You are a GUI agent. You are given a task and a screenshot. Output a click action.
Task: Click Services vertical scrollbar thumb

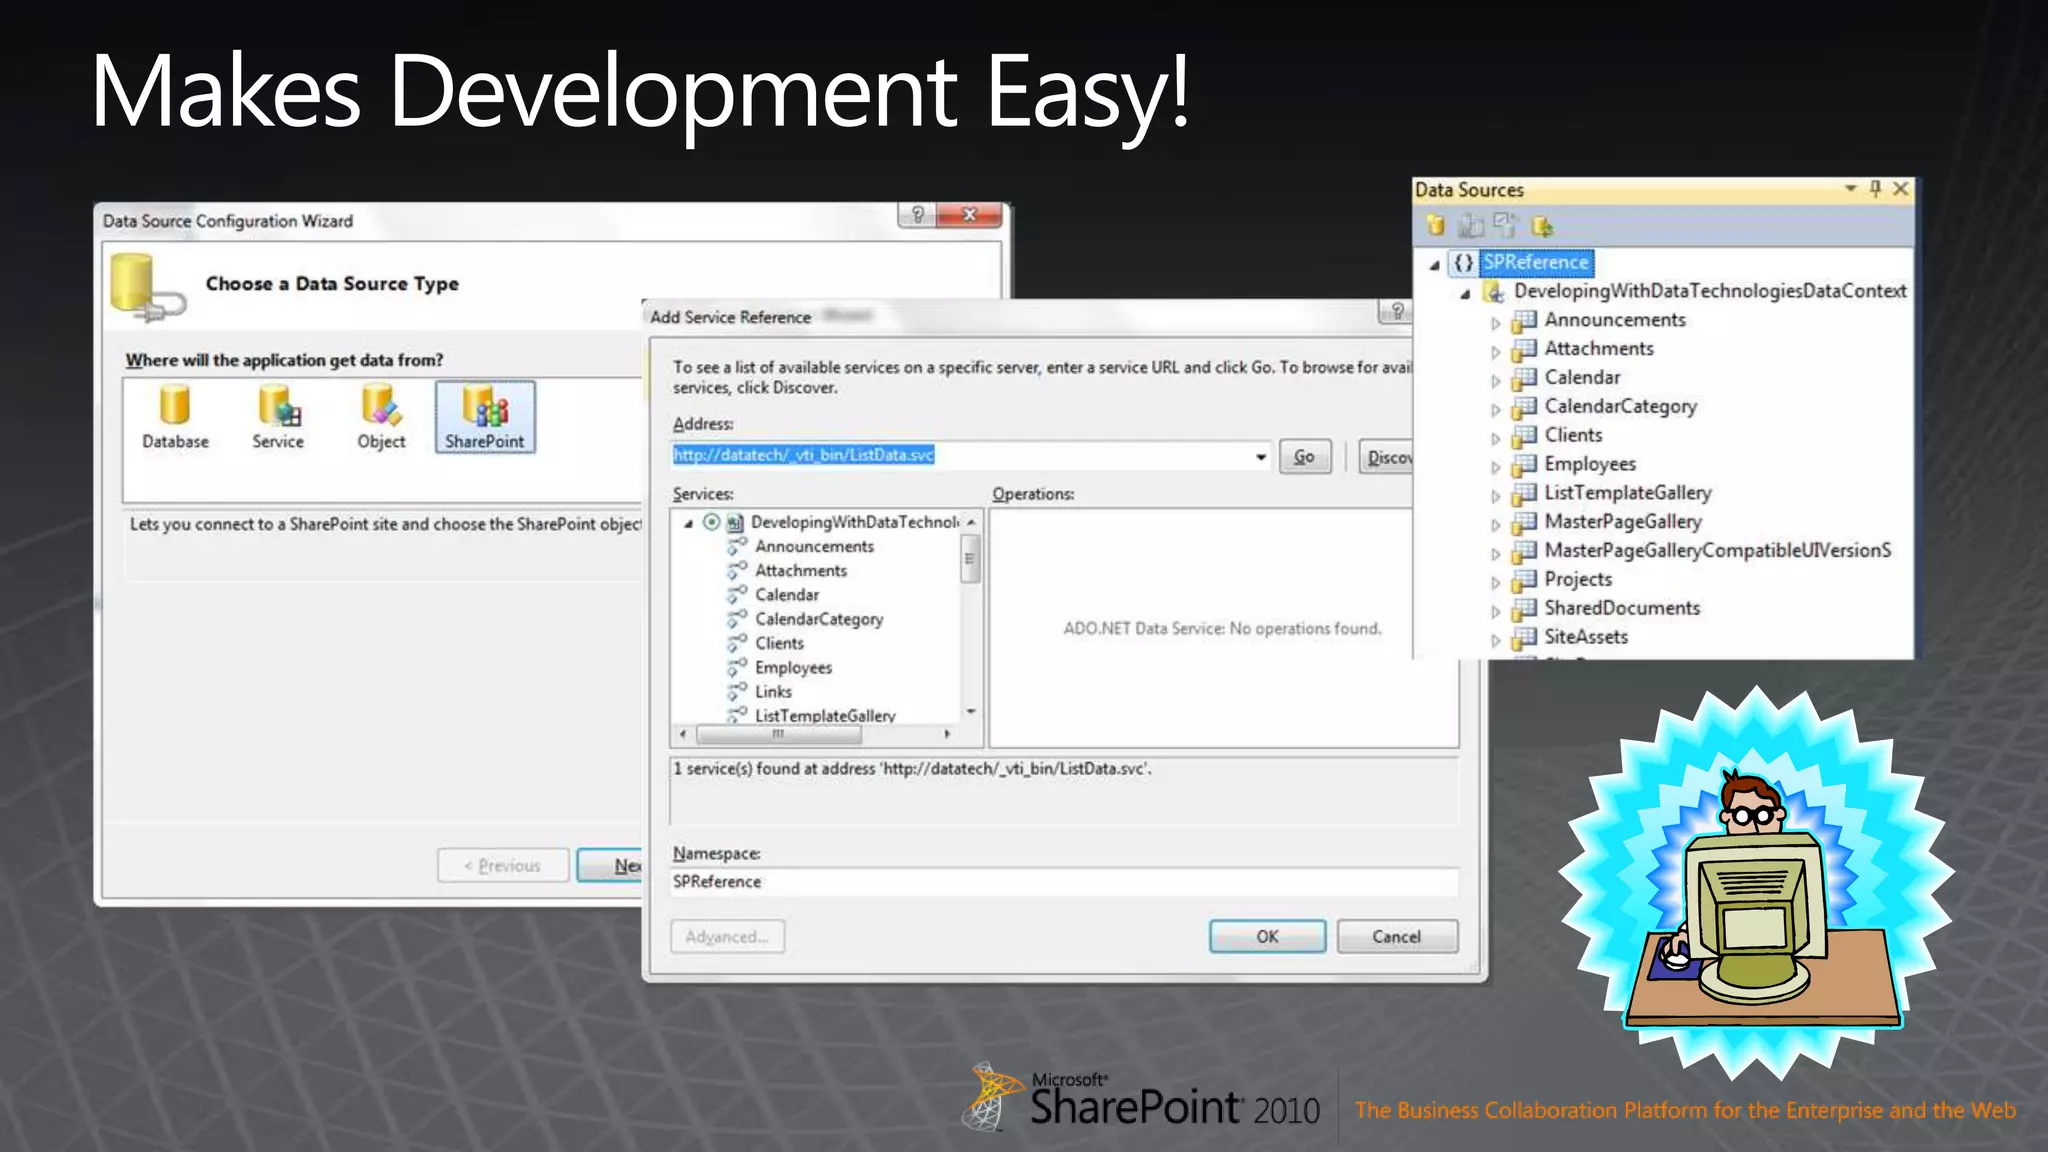[x=970, y=559]
